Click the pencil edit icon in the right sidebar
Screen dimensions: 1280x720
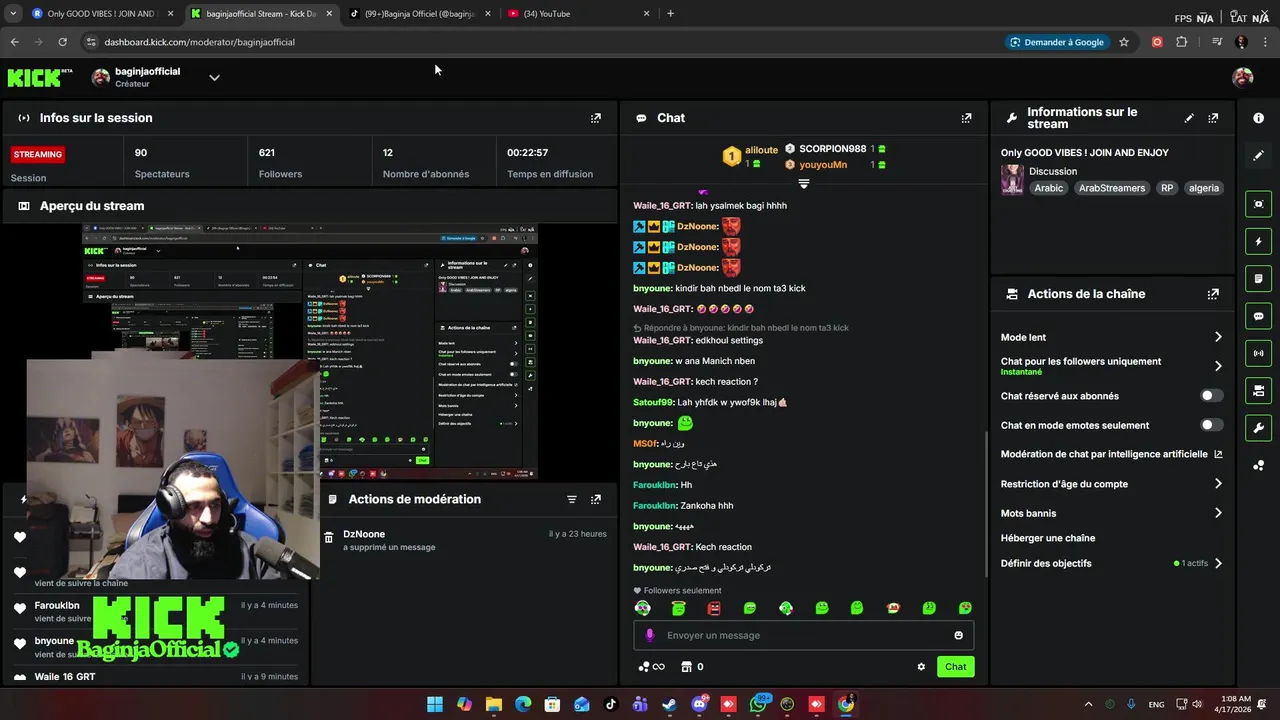click(x=1258, y=155)
